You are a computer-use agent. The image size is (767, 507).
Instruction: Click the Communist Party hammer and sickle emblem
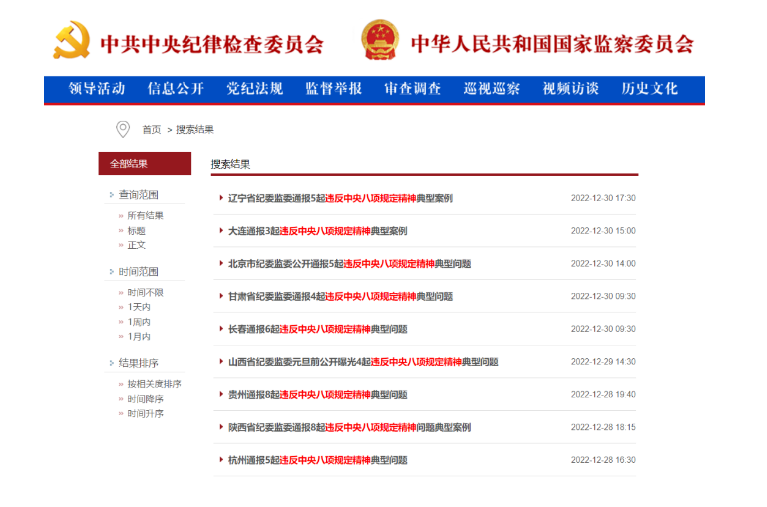(72, 40)
